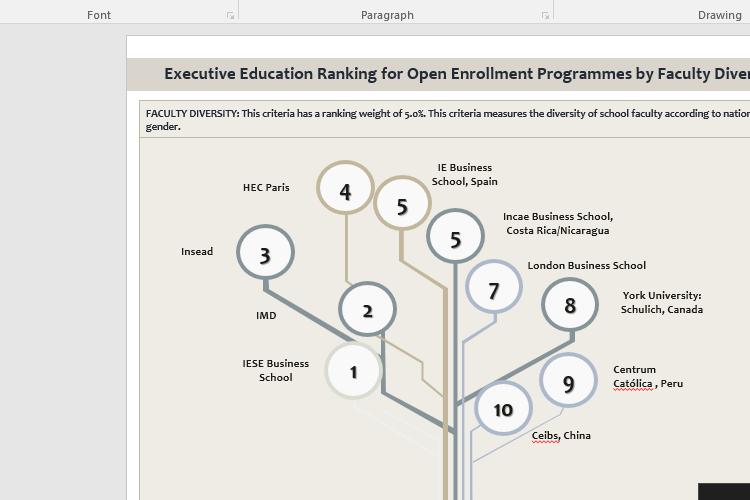Click the IESE Business School label

click(x=276, y=370)
